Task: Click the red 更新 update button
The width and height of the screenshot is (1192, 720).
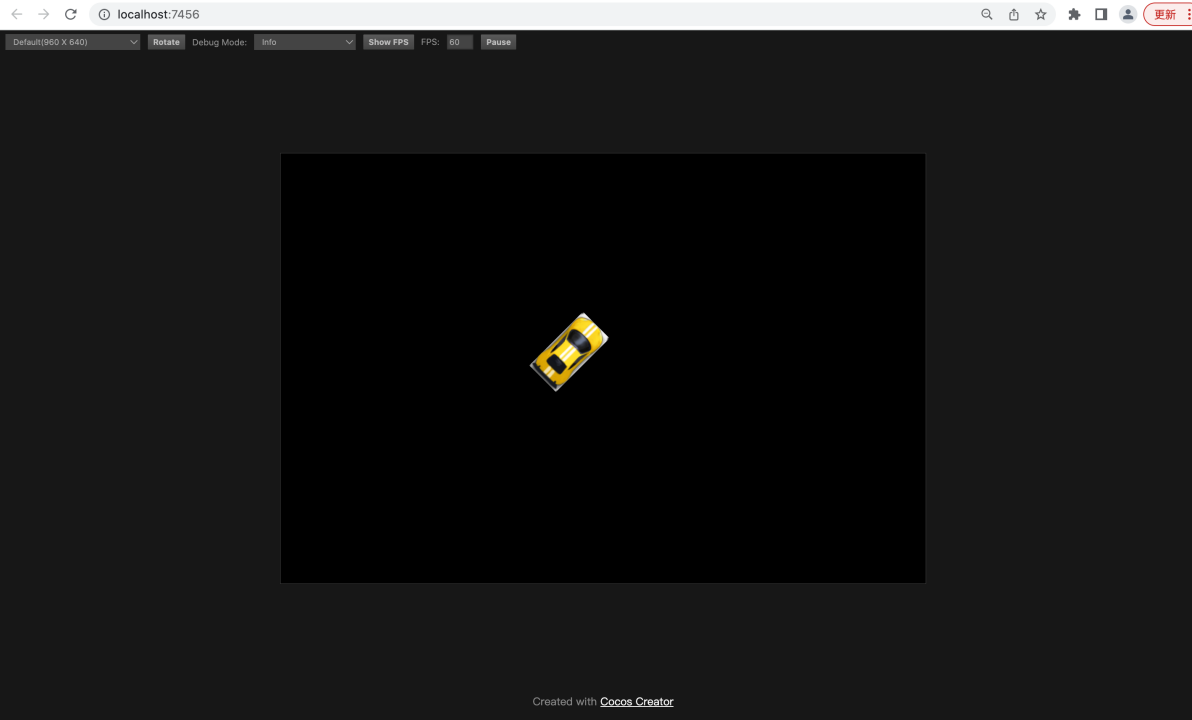Action: 1168,14
